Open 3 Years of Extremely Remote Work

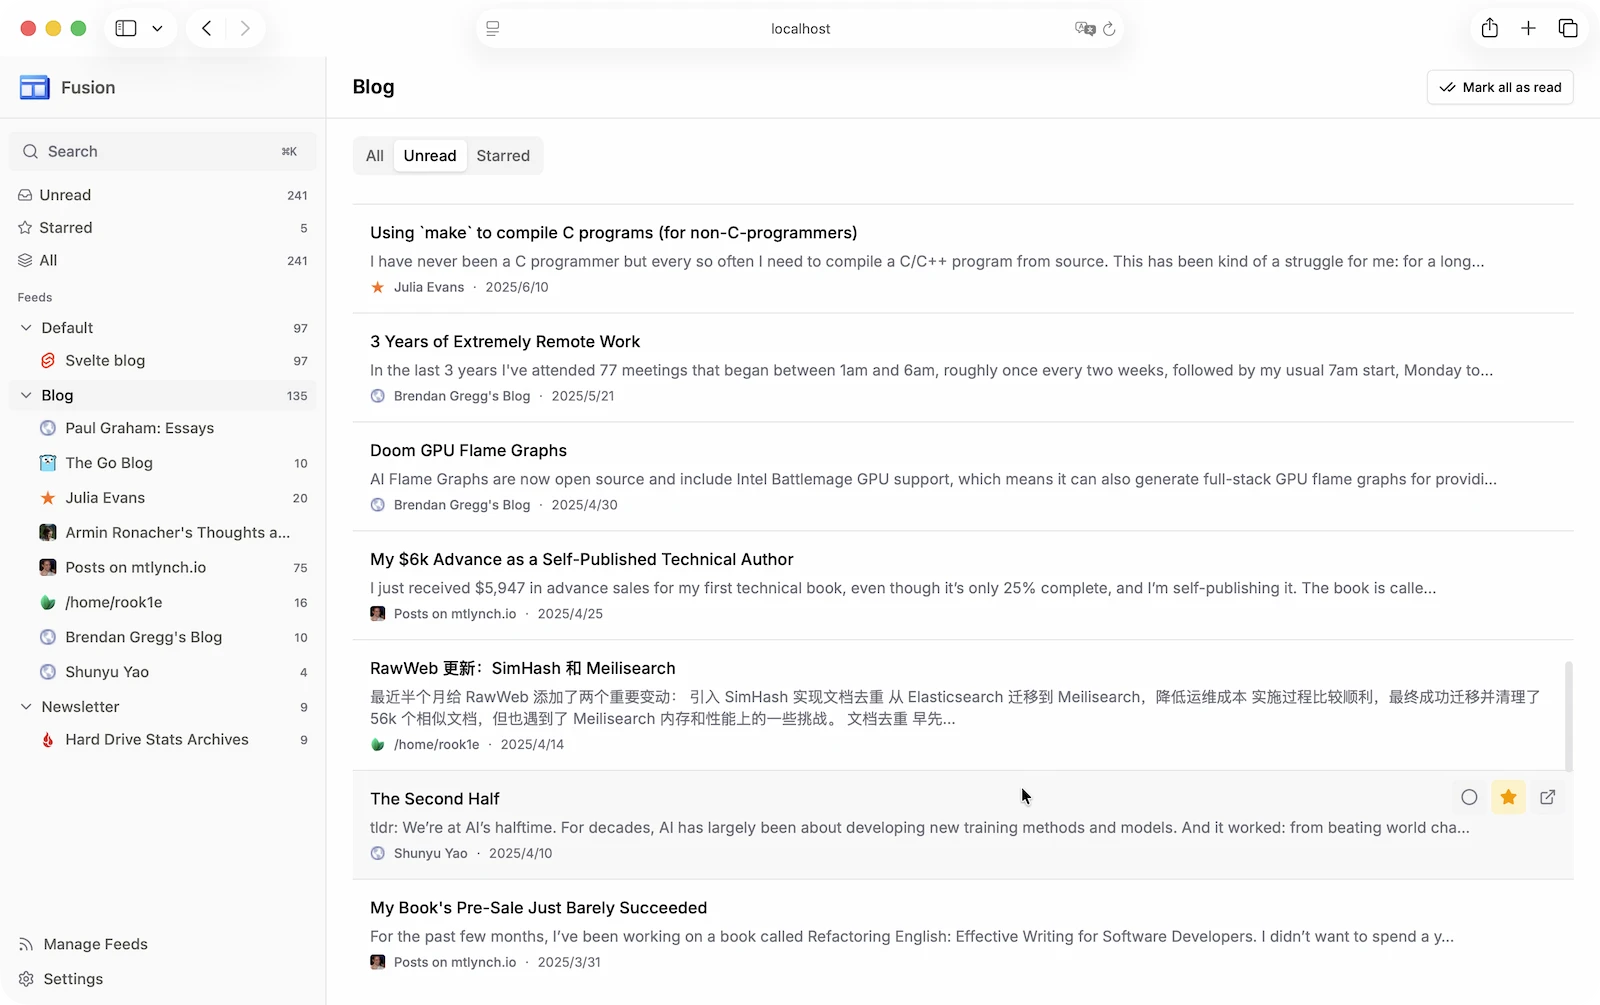[963, 368]
